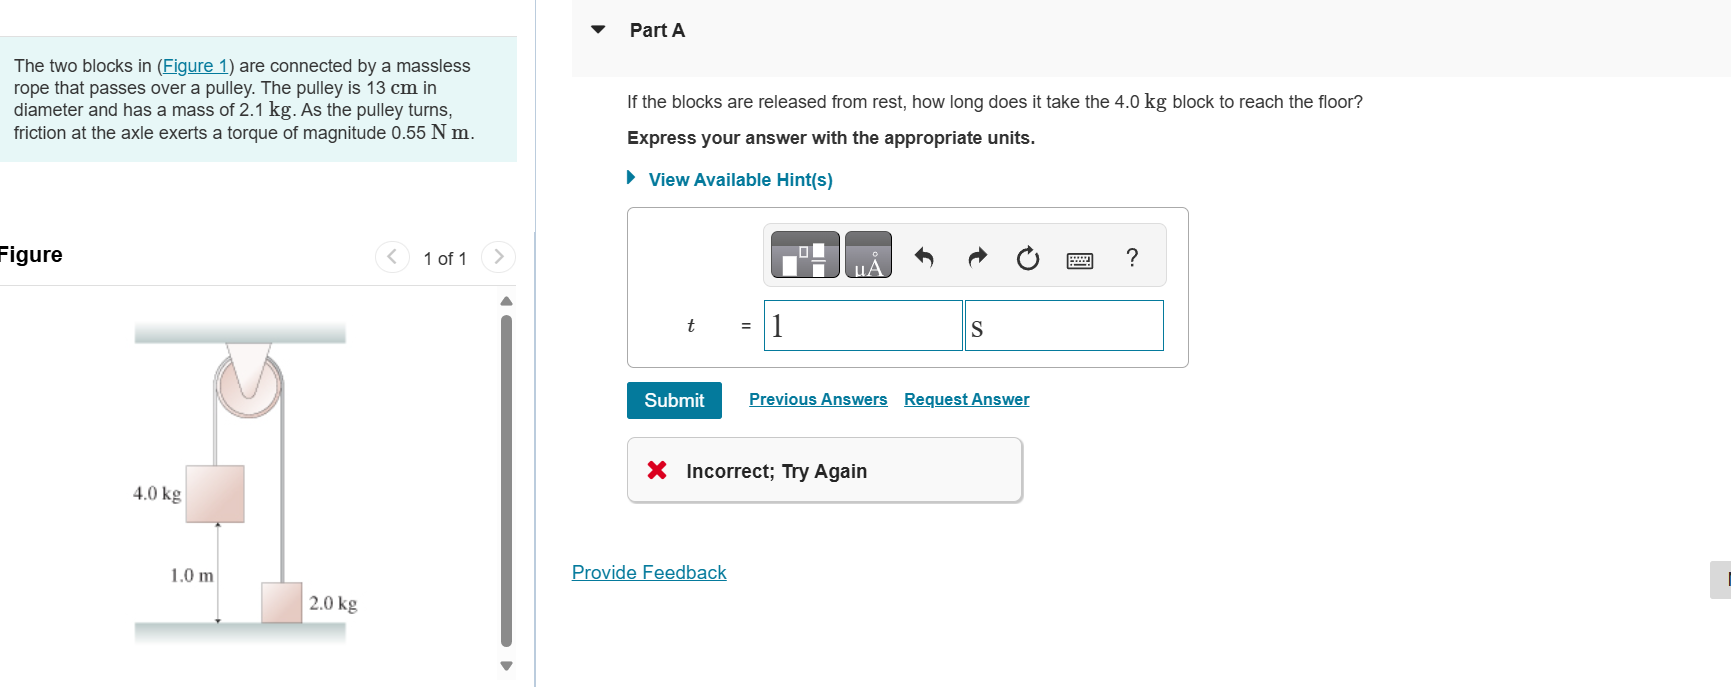Click the Figure 1 link in problem text
The image size is (1731, 687).
pos(194,66)
